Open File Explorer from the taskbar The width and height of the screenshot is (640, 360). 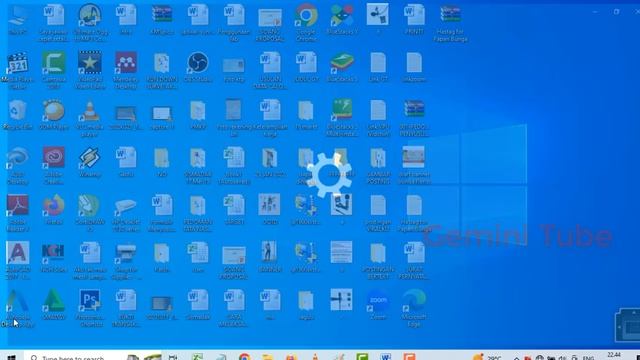pos(268,357)
